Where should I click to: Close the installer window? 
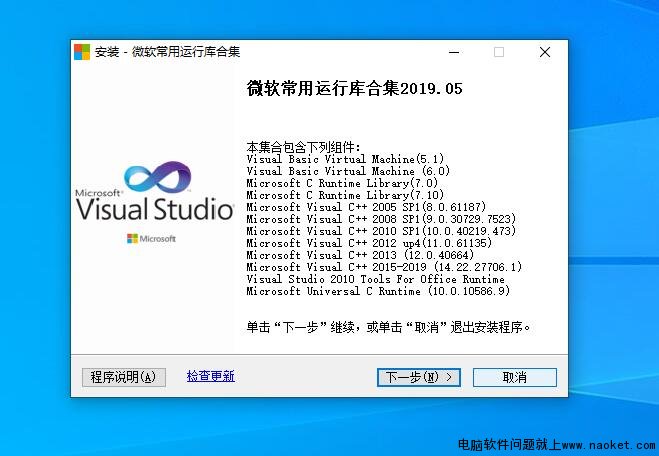pyautogui.click(x=545, y=52)
